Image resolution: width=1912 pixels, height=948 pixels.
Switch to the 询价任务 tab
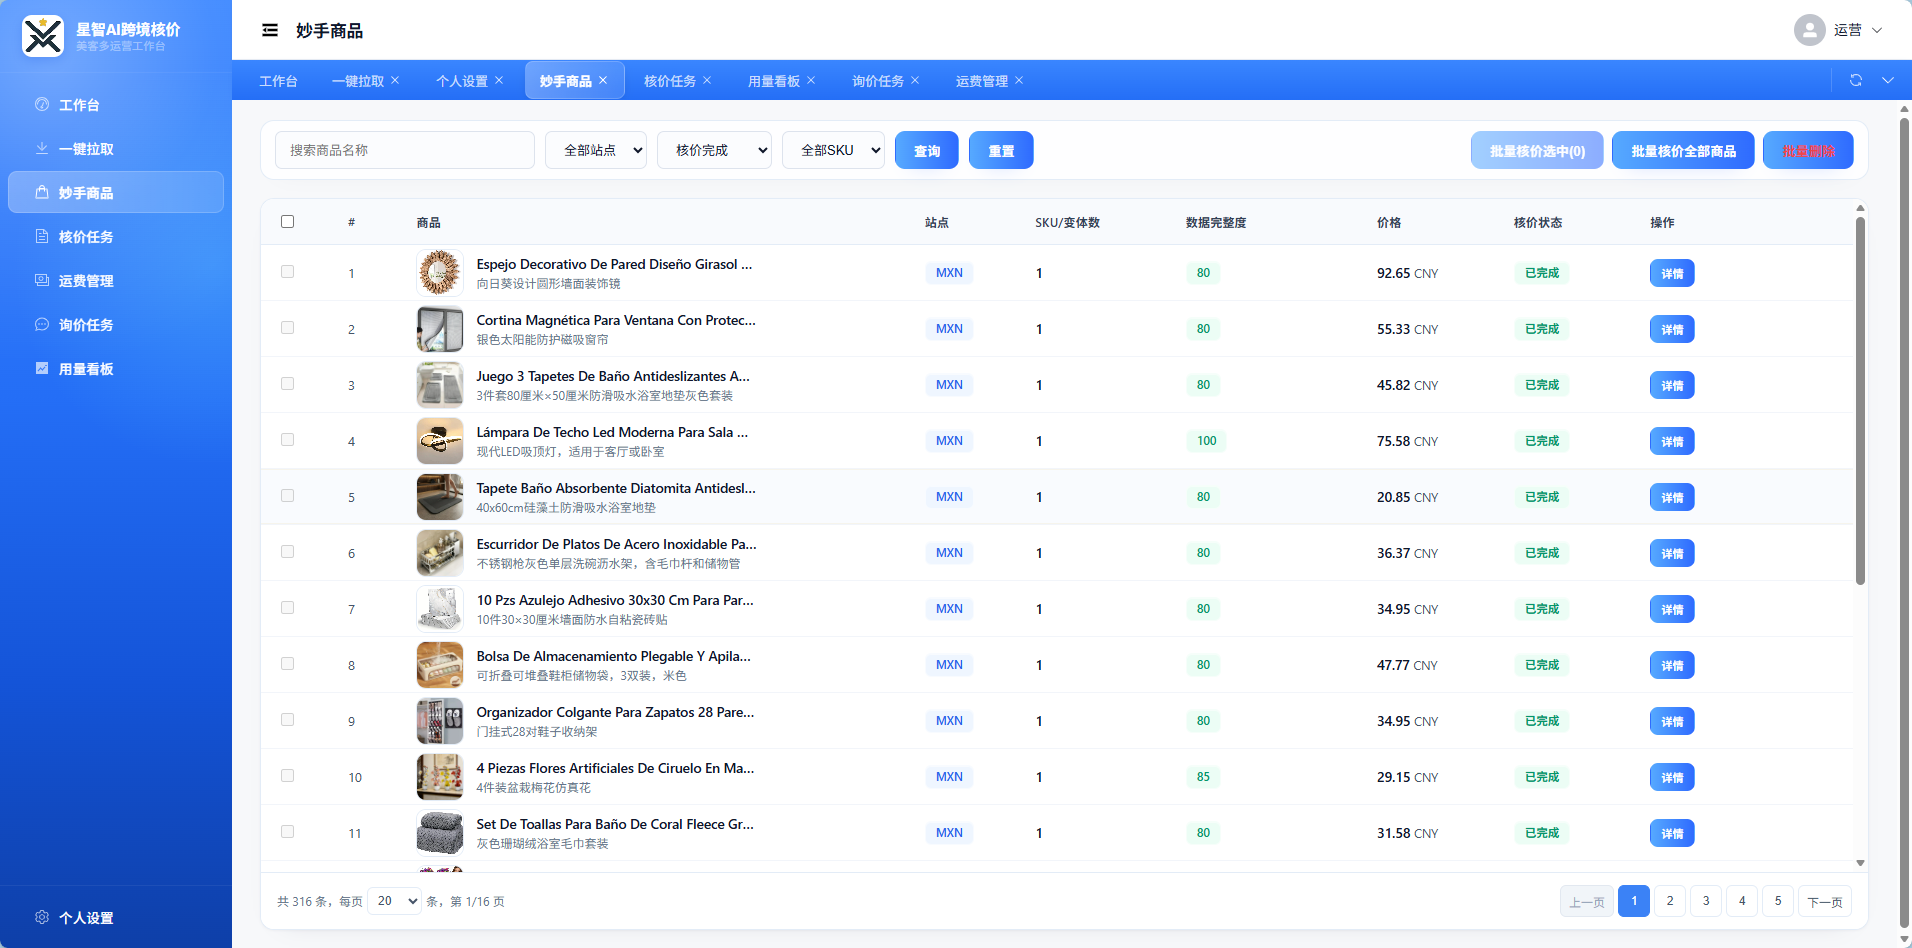coord(878,81)
